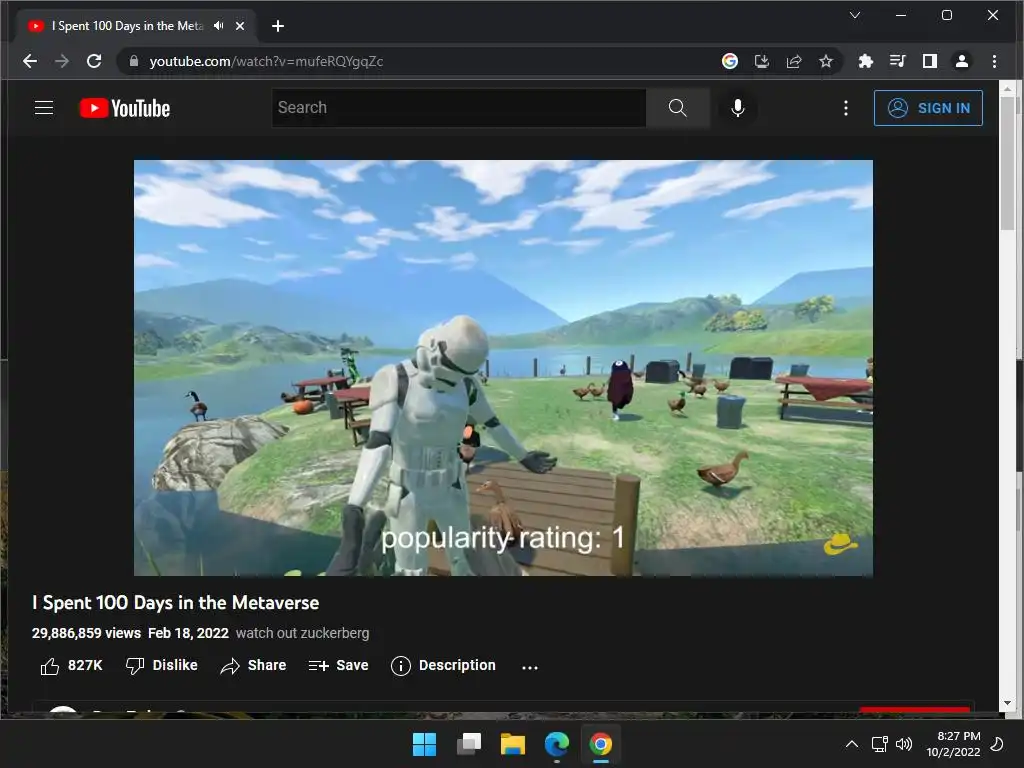The height and width of the screenshot is (768, 1024).
Task: Open the Google icon in address bar
Action: click(x=729, y=61)
